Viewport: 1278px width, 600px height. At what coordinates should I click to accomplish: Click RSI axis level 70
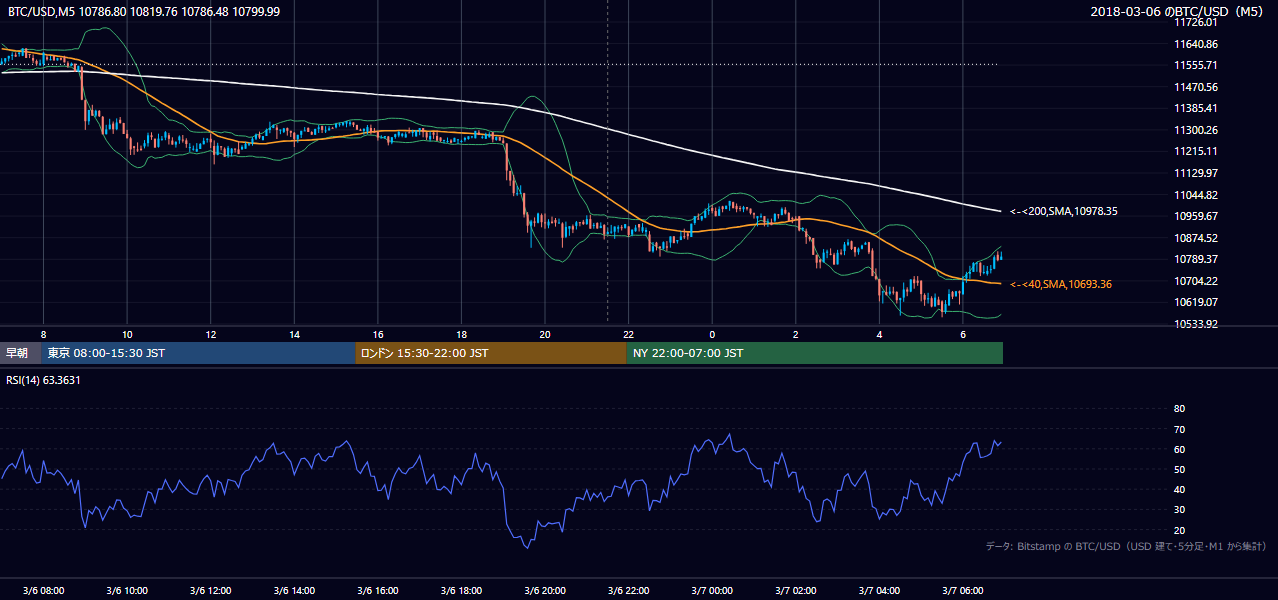[x=1179, y=429]
